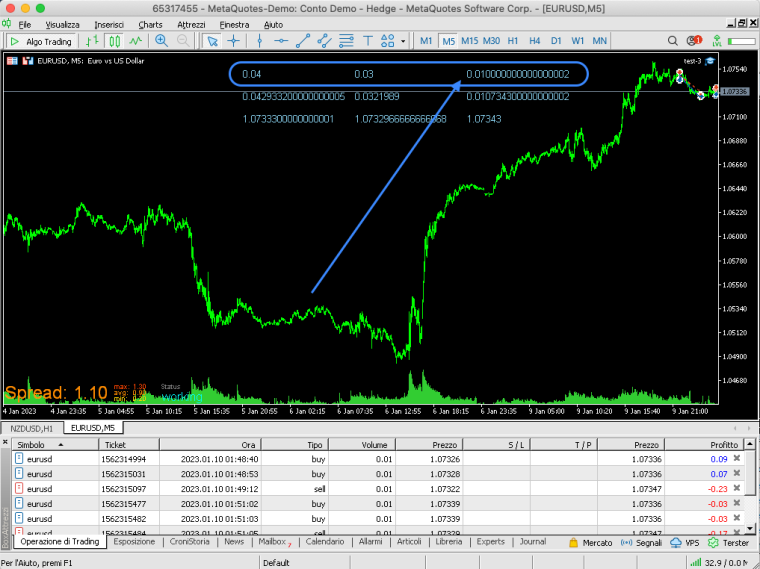This screenshot has height=569, width=760.
Task: Close position ticket 1562315097
Action: coord(737,488)
